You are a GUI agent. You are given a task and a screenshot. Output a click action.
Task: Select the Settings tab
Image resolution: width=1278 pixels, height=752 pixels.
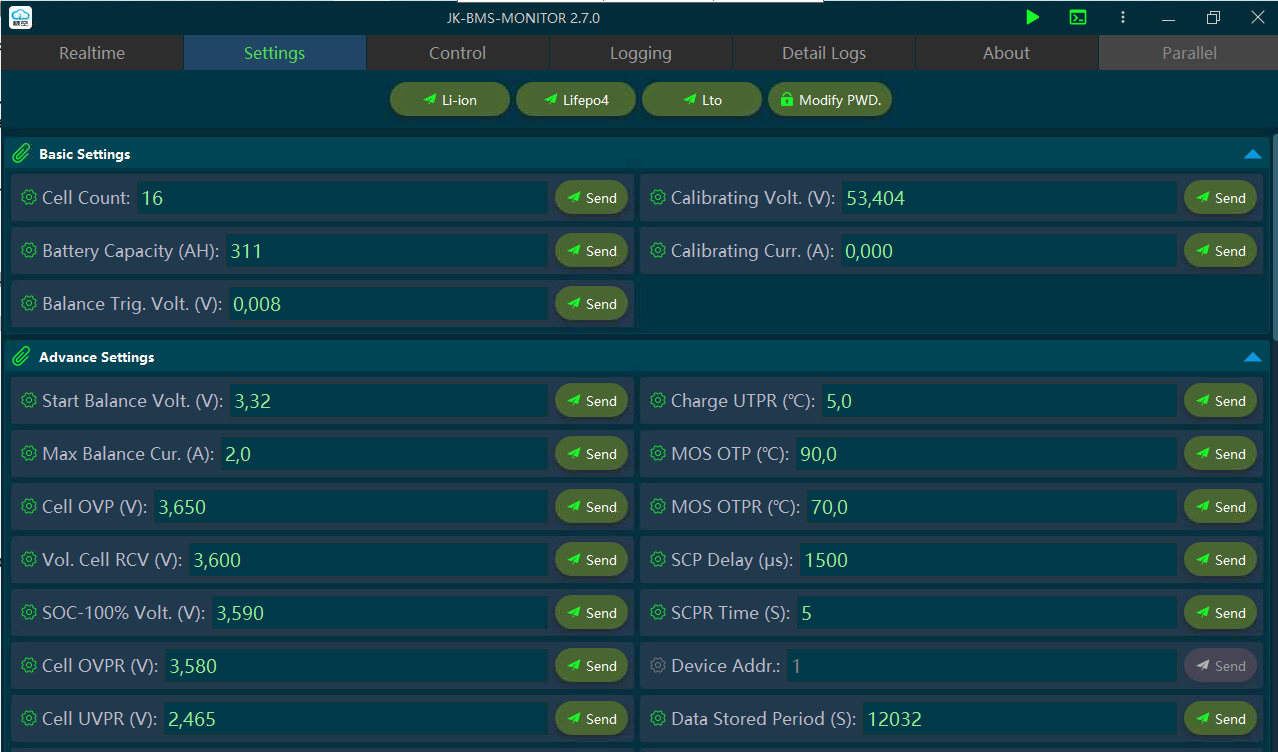(275, 53)
